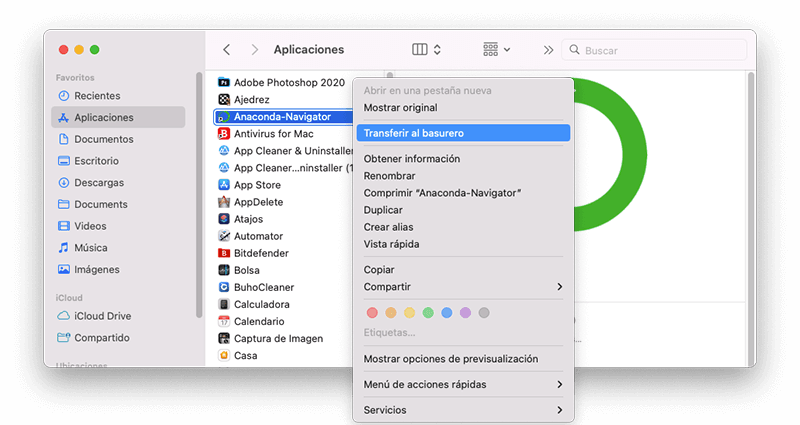Focus the Buscar search field
The image size is (800, 425).
(x=655, y=50)
